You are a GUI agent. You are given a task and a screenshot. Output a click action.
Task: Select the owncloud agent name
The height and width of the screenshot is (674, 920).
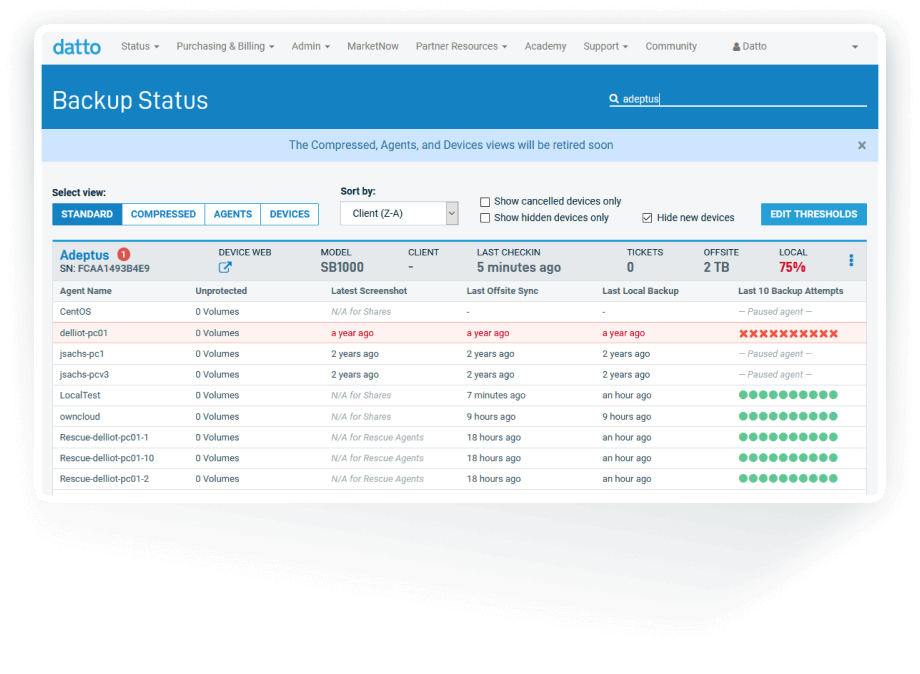point(80,416)
